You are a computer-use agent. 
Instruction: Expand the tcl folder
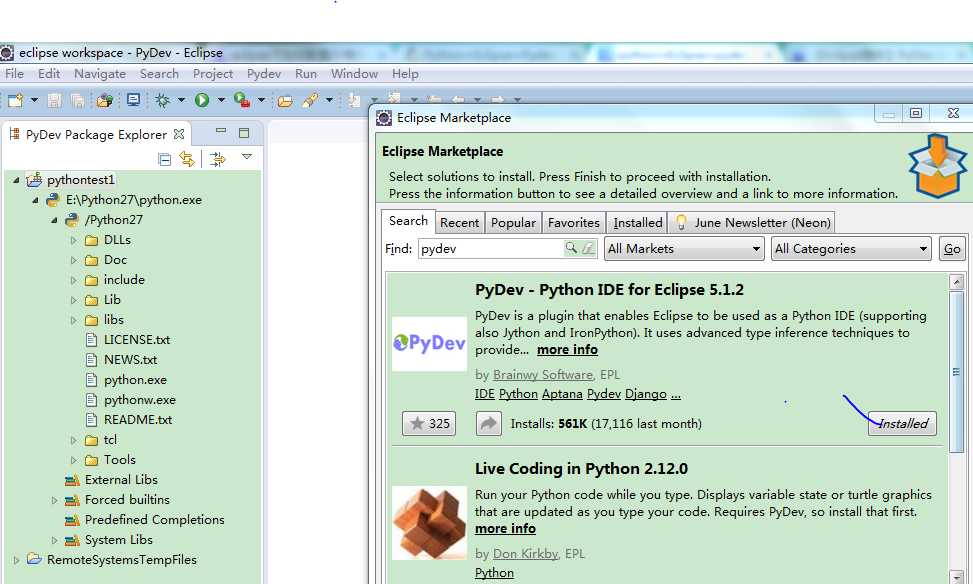point(73,440)
